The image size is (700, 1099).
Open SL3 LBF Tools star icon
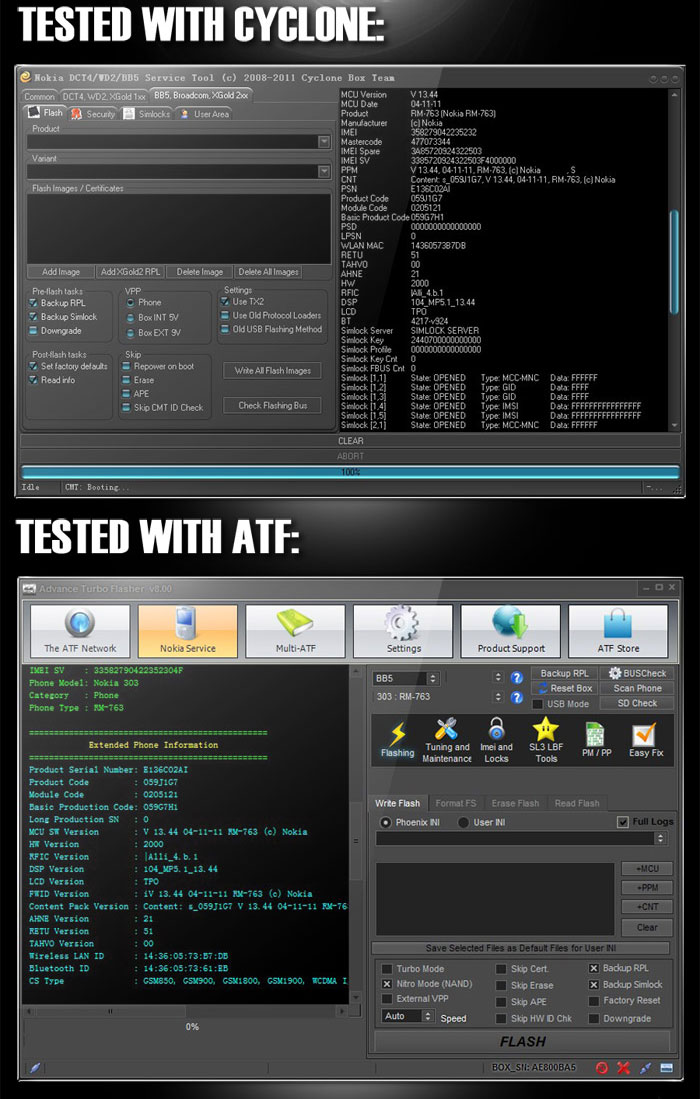pyautogui.click(x=546, y=729)
